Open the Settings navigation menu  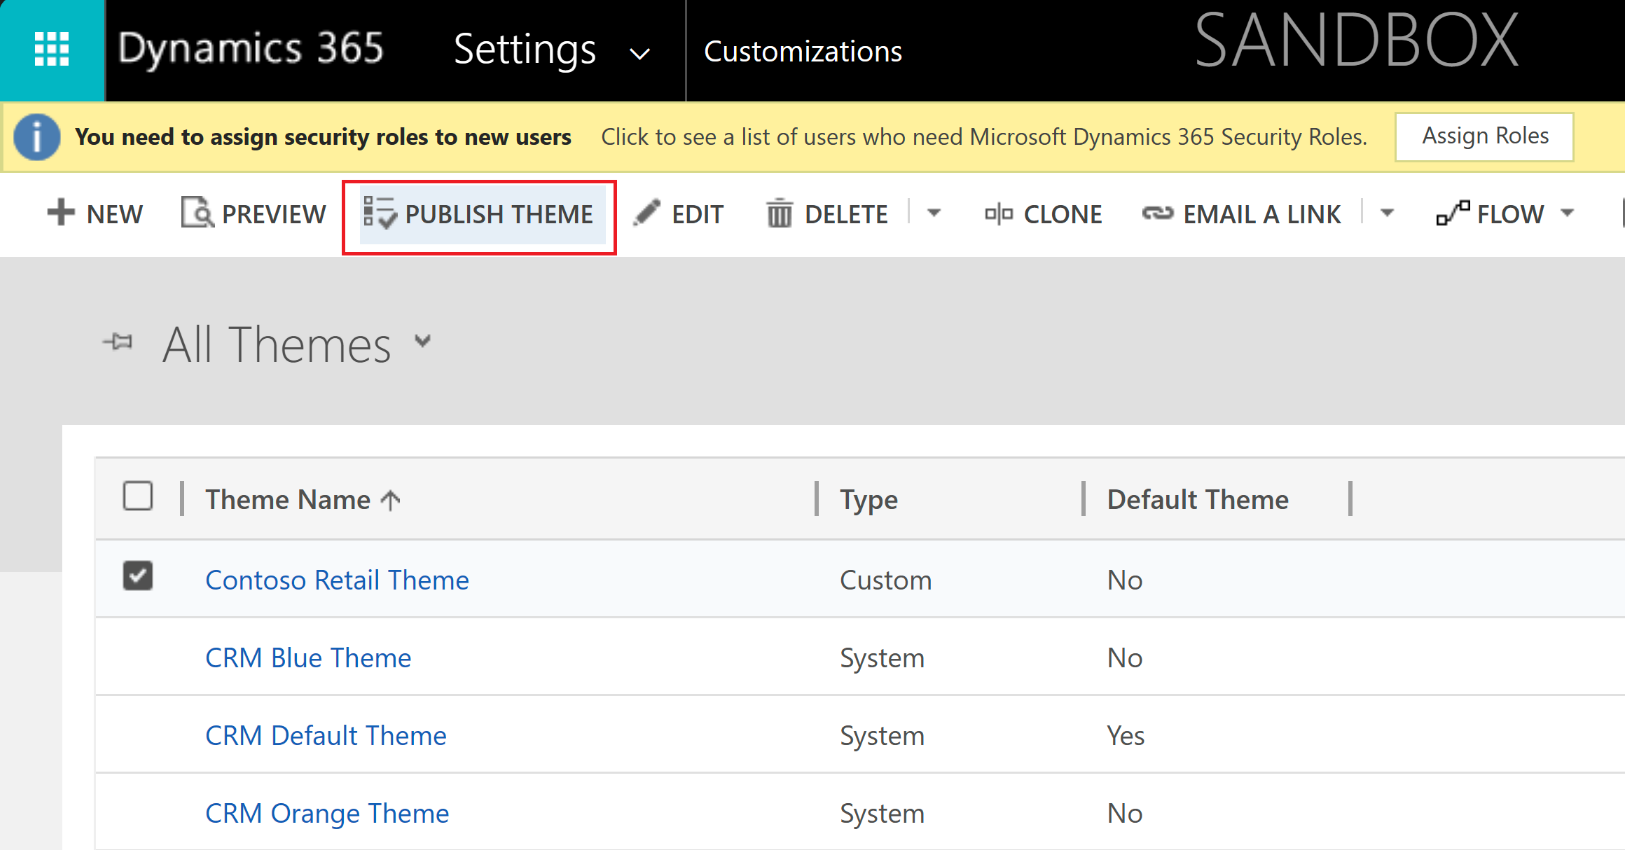point(525,49)
